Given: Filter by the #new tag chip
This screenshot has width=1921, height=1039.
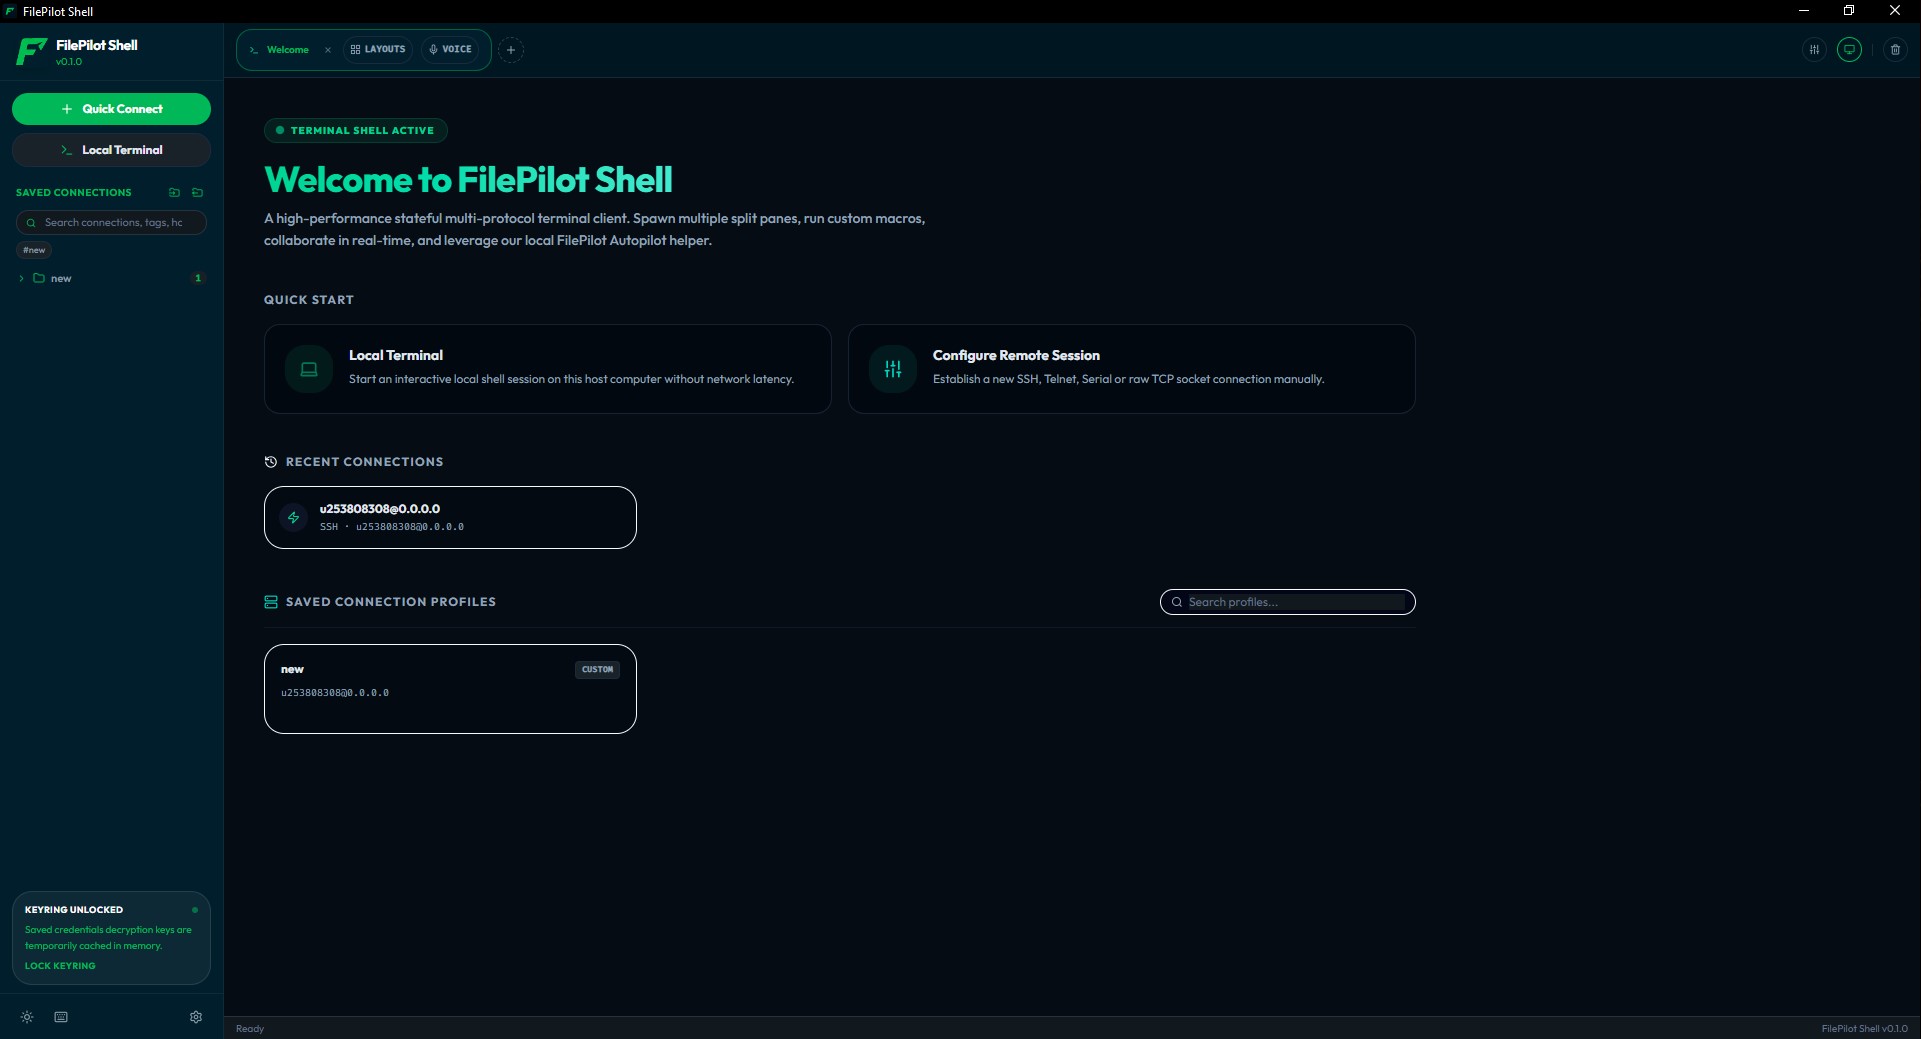Looking at the screenshot, I should (34, 250).
